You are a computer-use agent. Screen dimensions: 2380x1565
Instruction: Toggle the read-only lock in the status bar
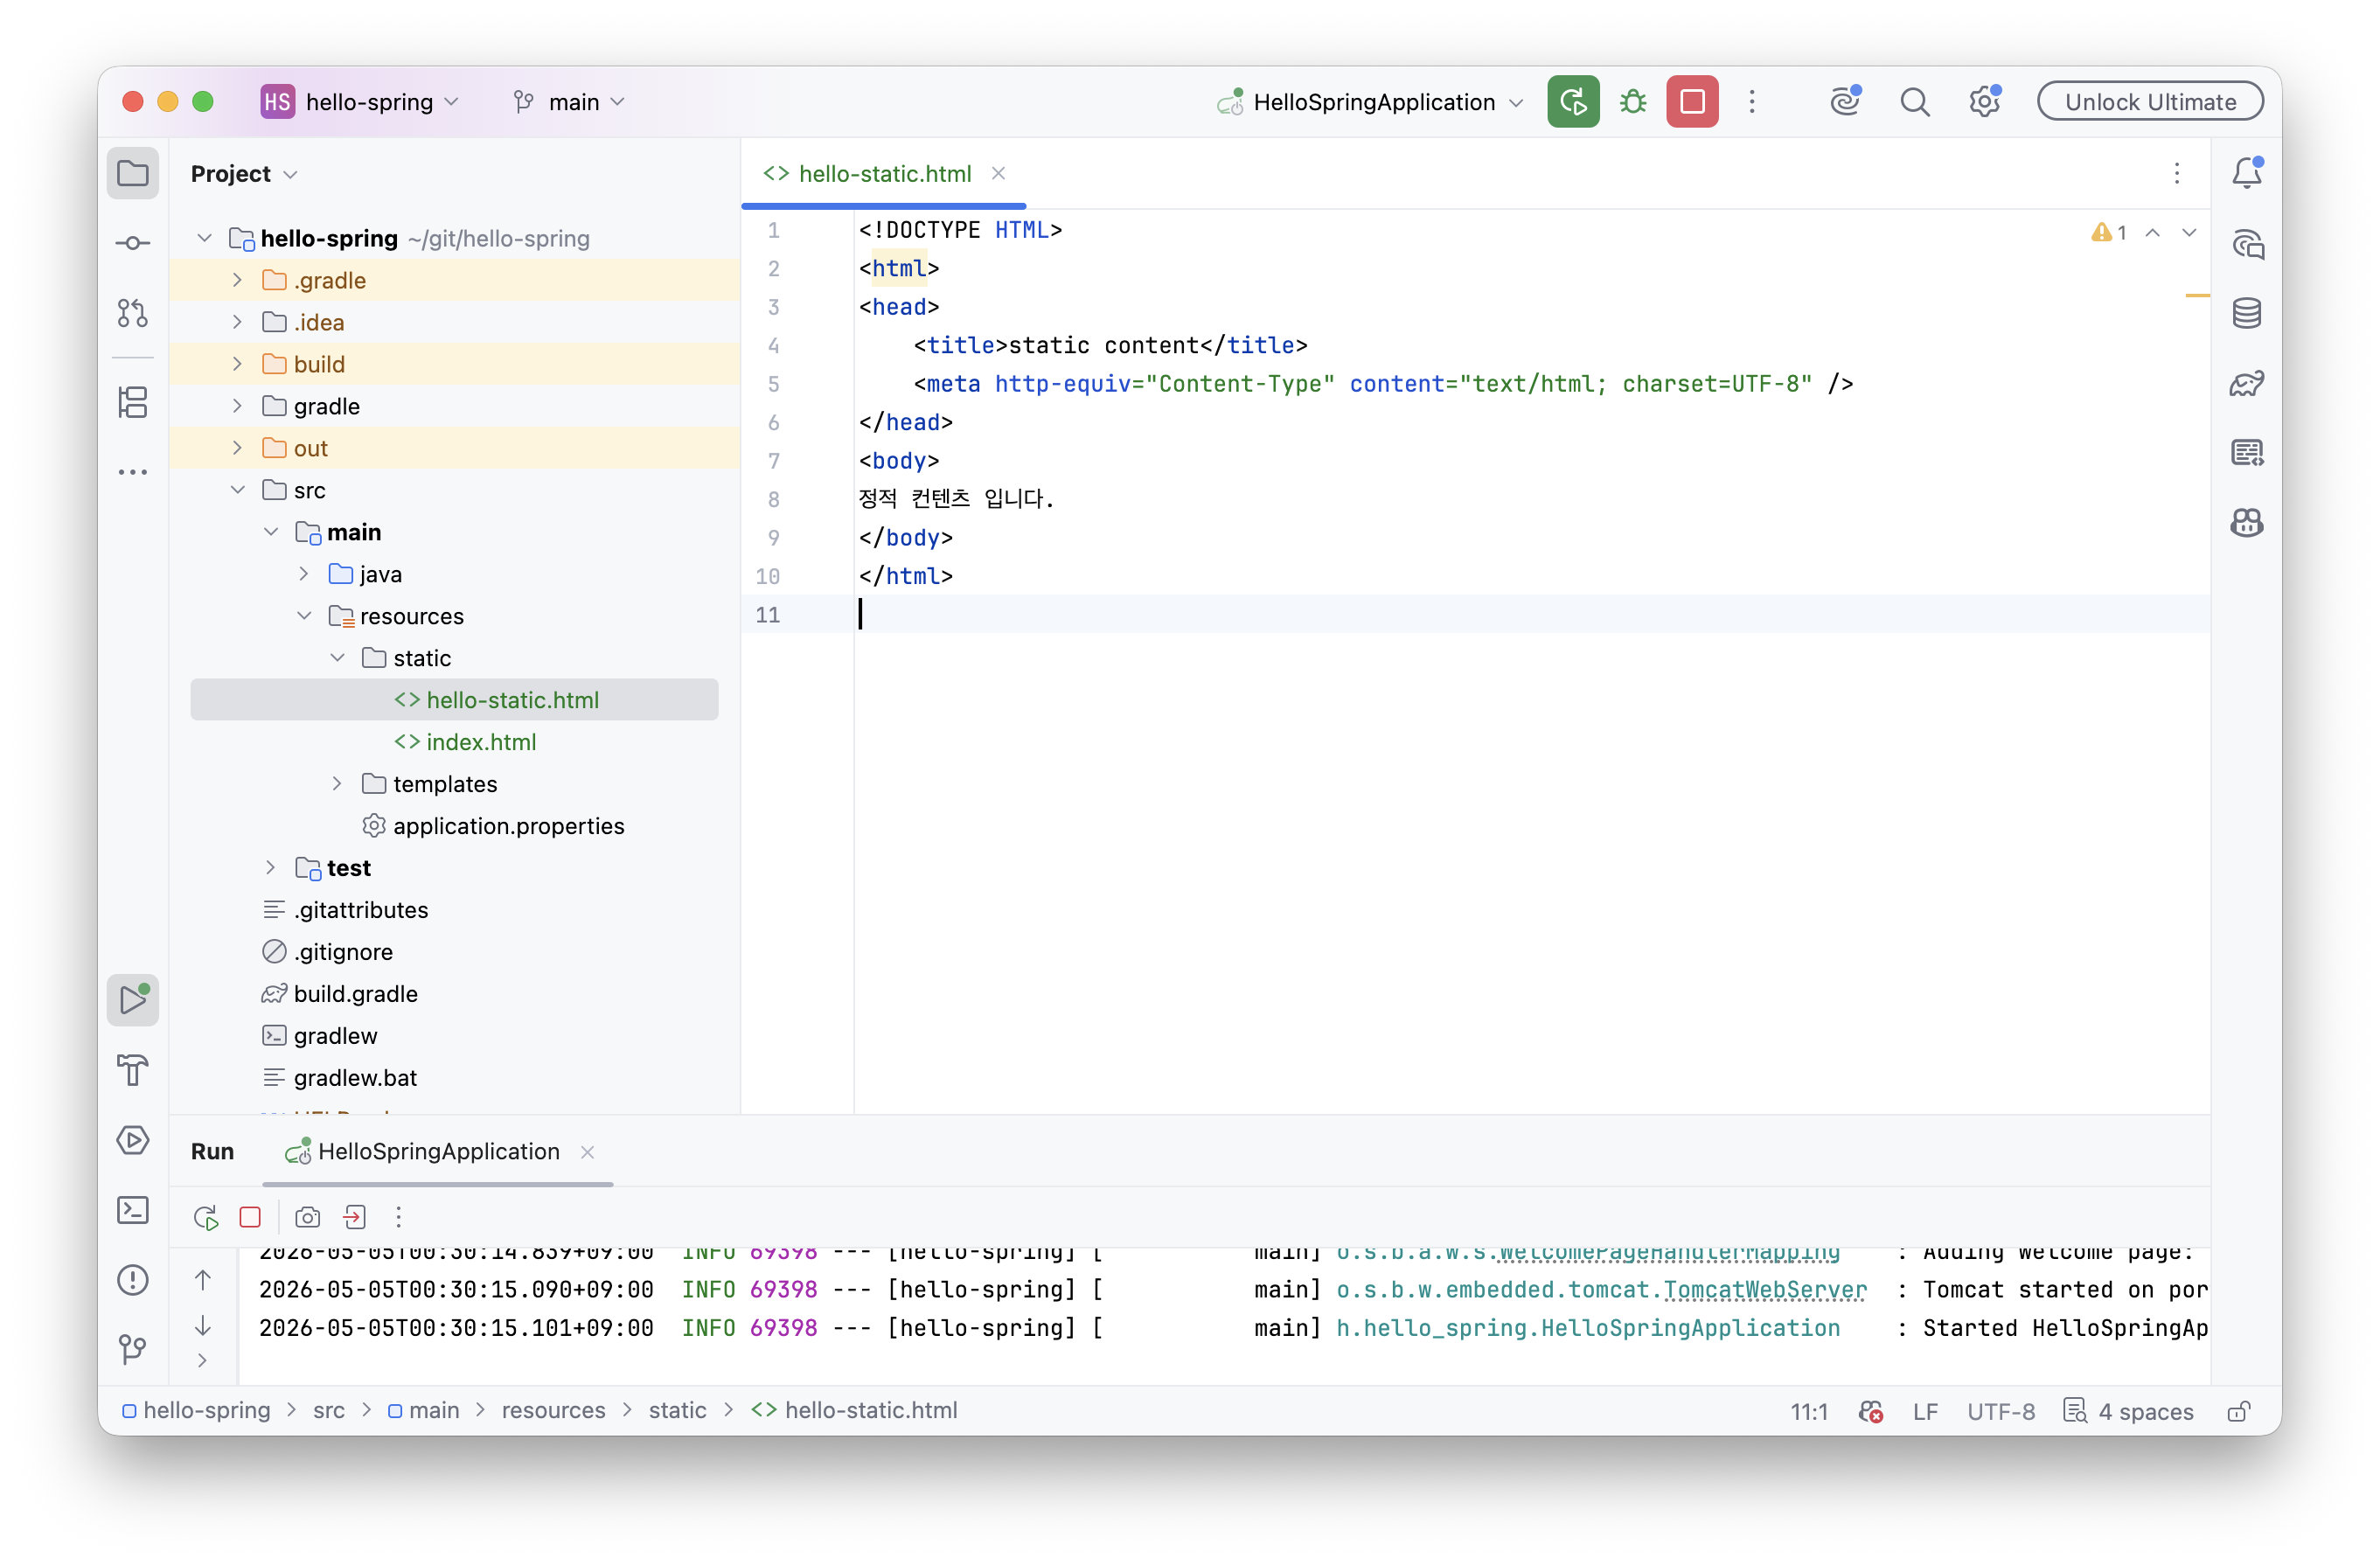coord(2238,1411)
